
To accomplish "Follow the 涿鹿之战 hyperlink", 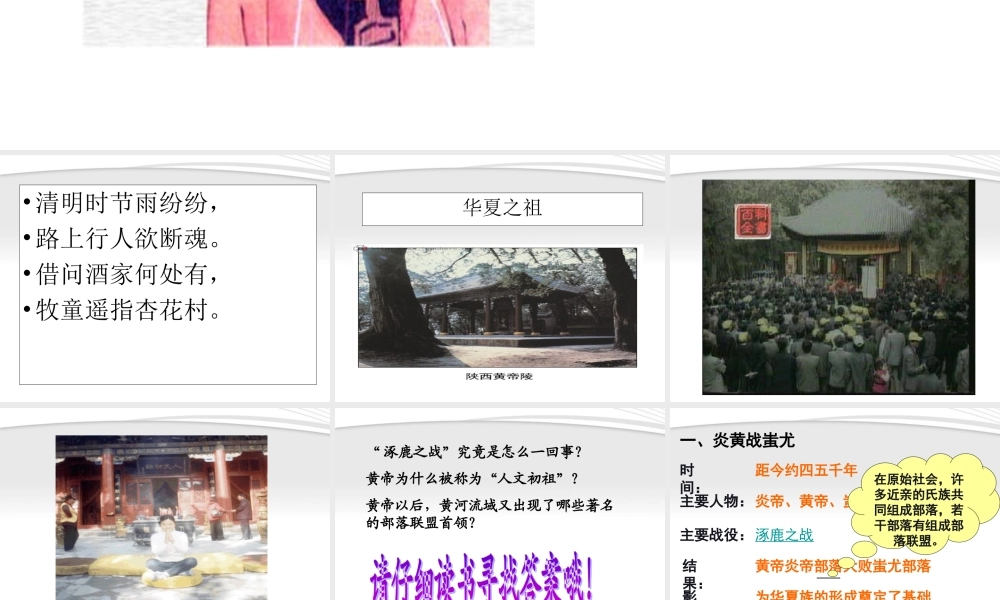I will pos(784,535).
